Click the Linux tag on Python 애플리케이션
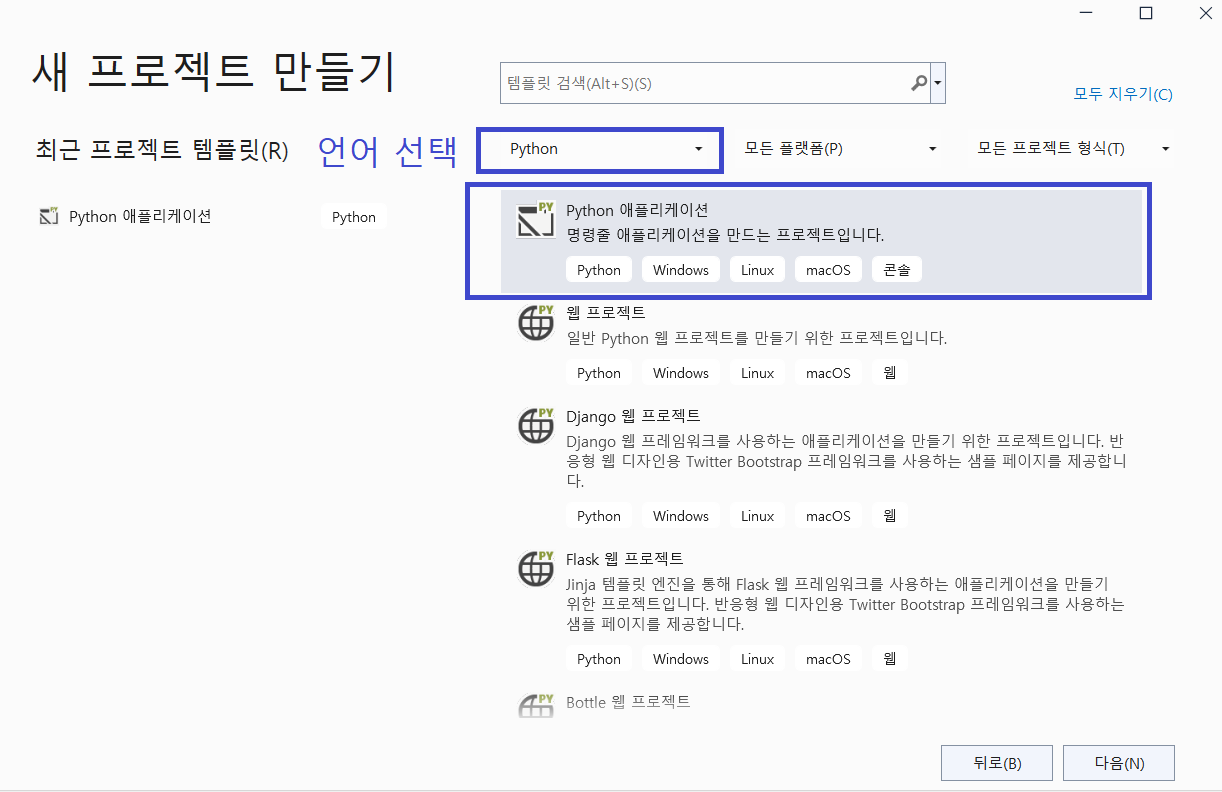Viewport: 1222px width, 792px height. click(x=758, y=270)
